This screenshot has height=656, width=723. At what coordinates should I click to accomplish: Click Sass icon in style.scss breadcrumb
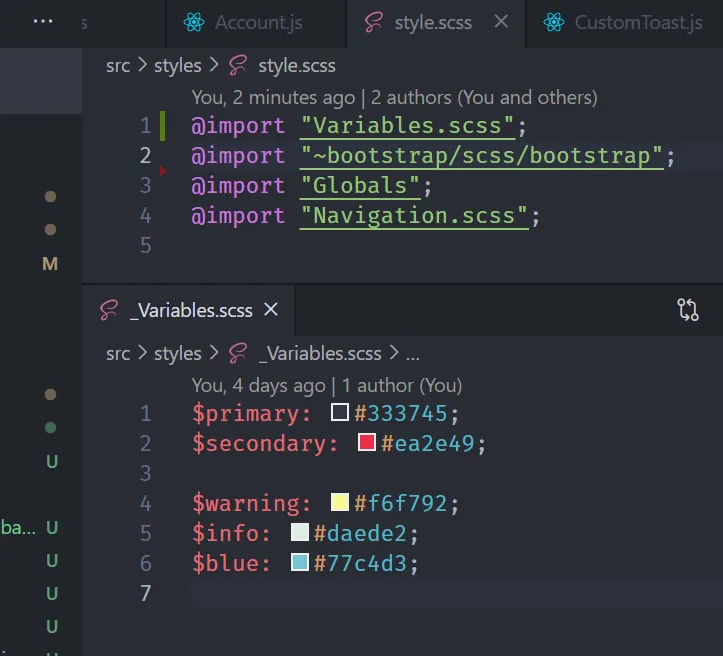coord(237,66)
